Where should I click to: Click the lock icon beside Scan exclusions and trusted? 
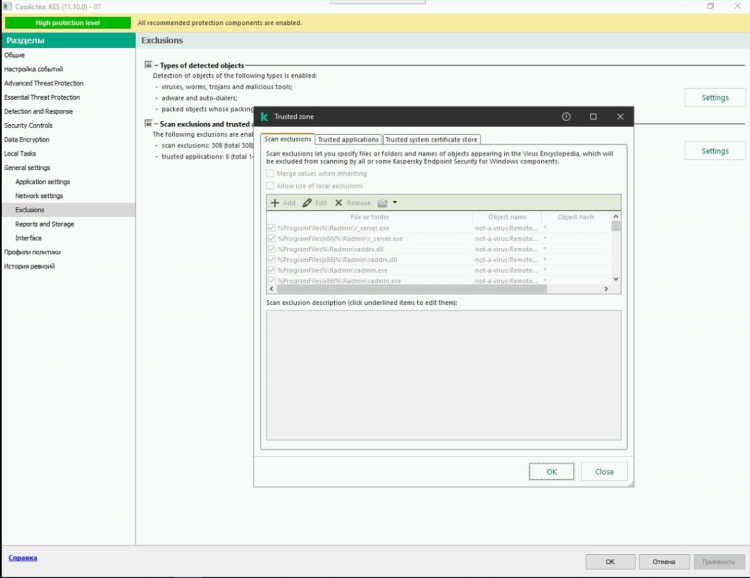click(x=148, y=123)
